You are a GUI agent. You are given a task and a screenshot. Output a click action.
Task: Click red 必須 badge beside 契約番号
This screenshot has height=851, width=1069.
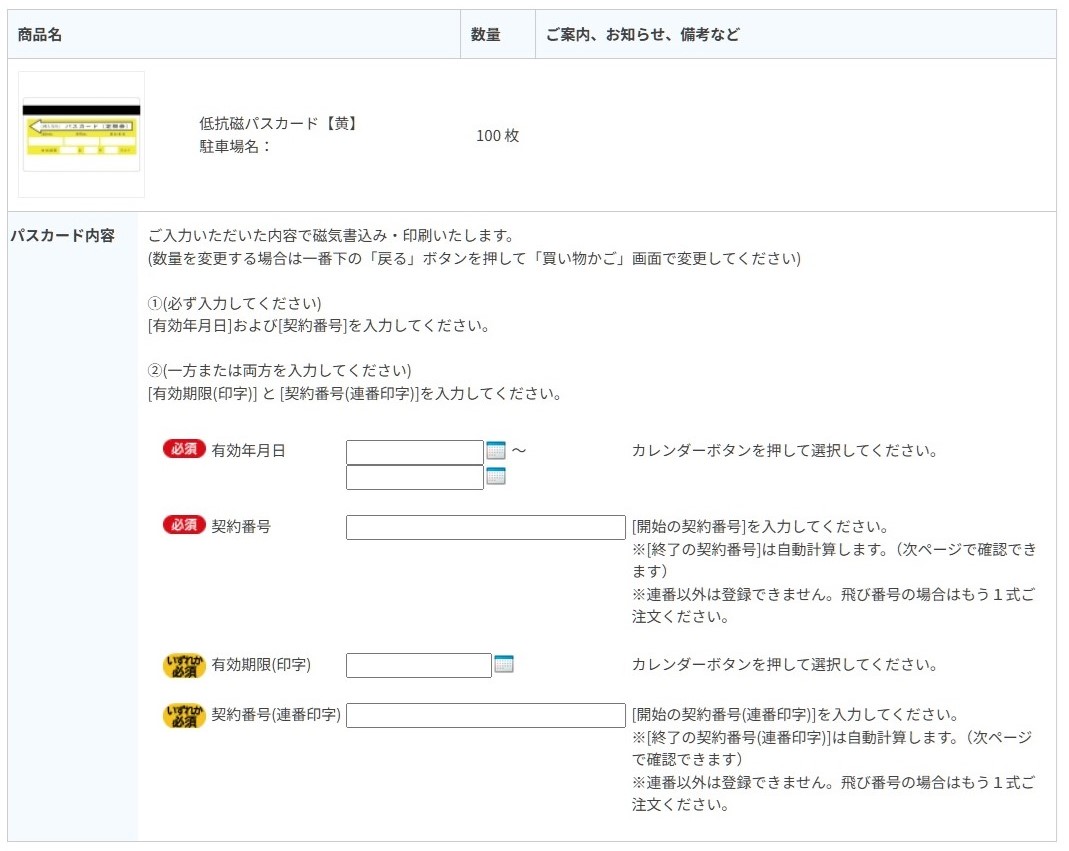click(184, 525)
